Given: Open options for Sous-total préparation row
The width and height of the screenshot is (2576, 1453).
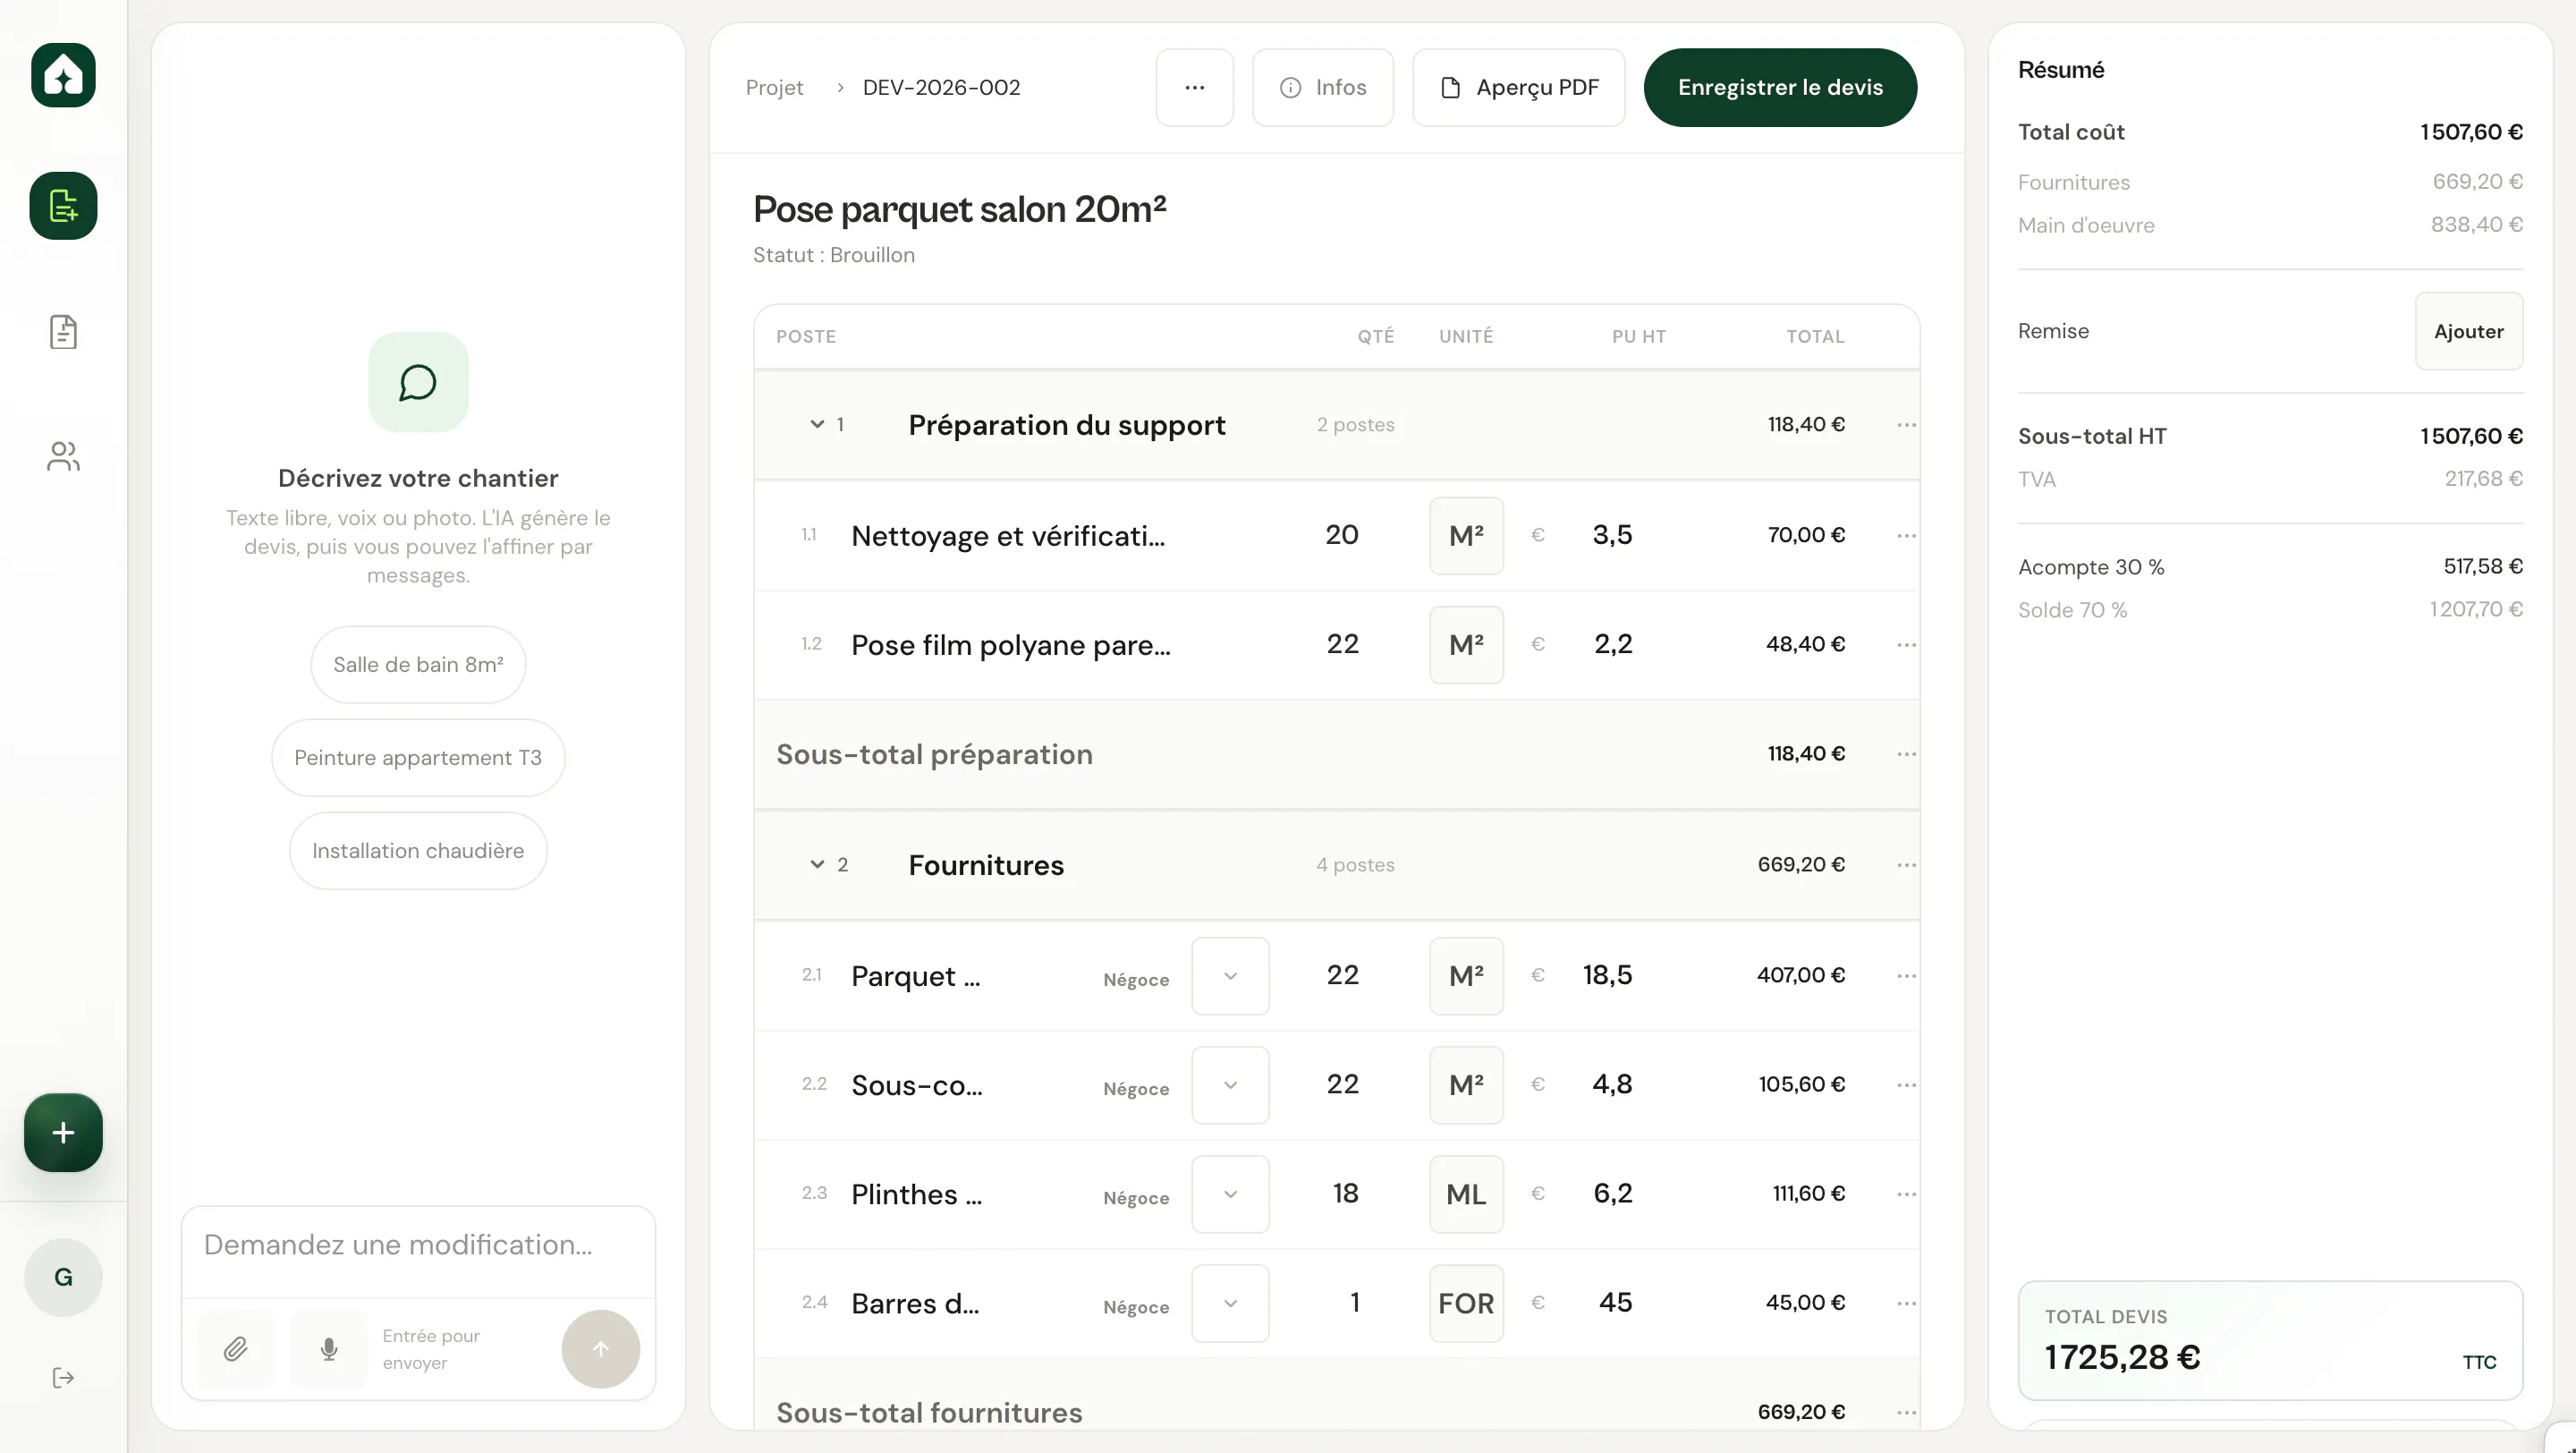Looking at the screenshot, I should [x=1906, y=754].
